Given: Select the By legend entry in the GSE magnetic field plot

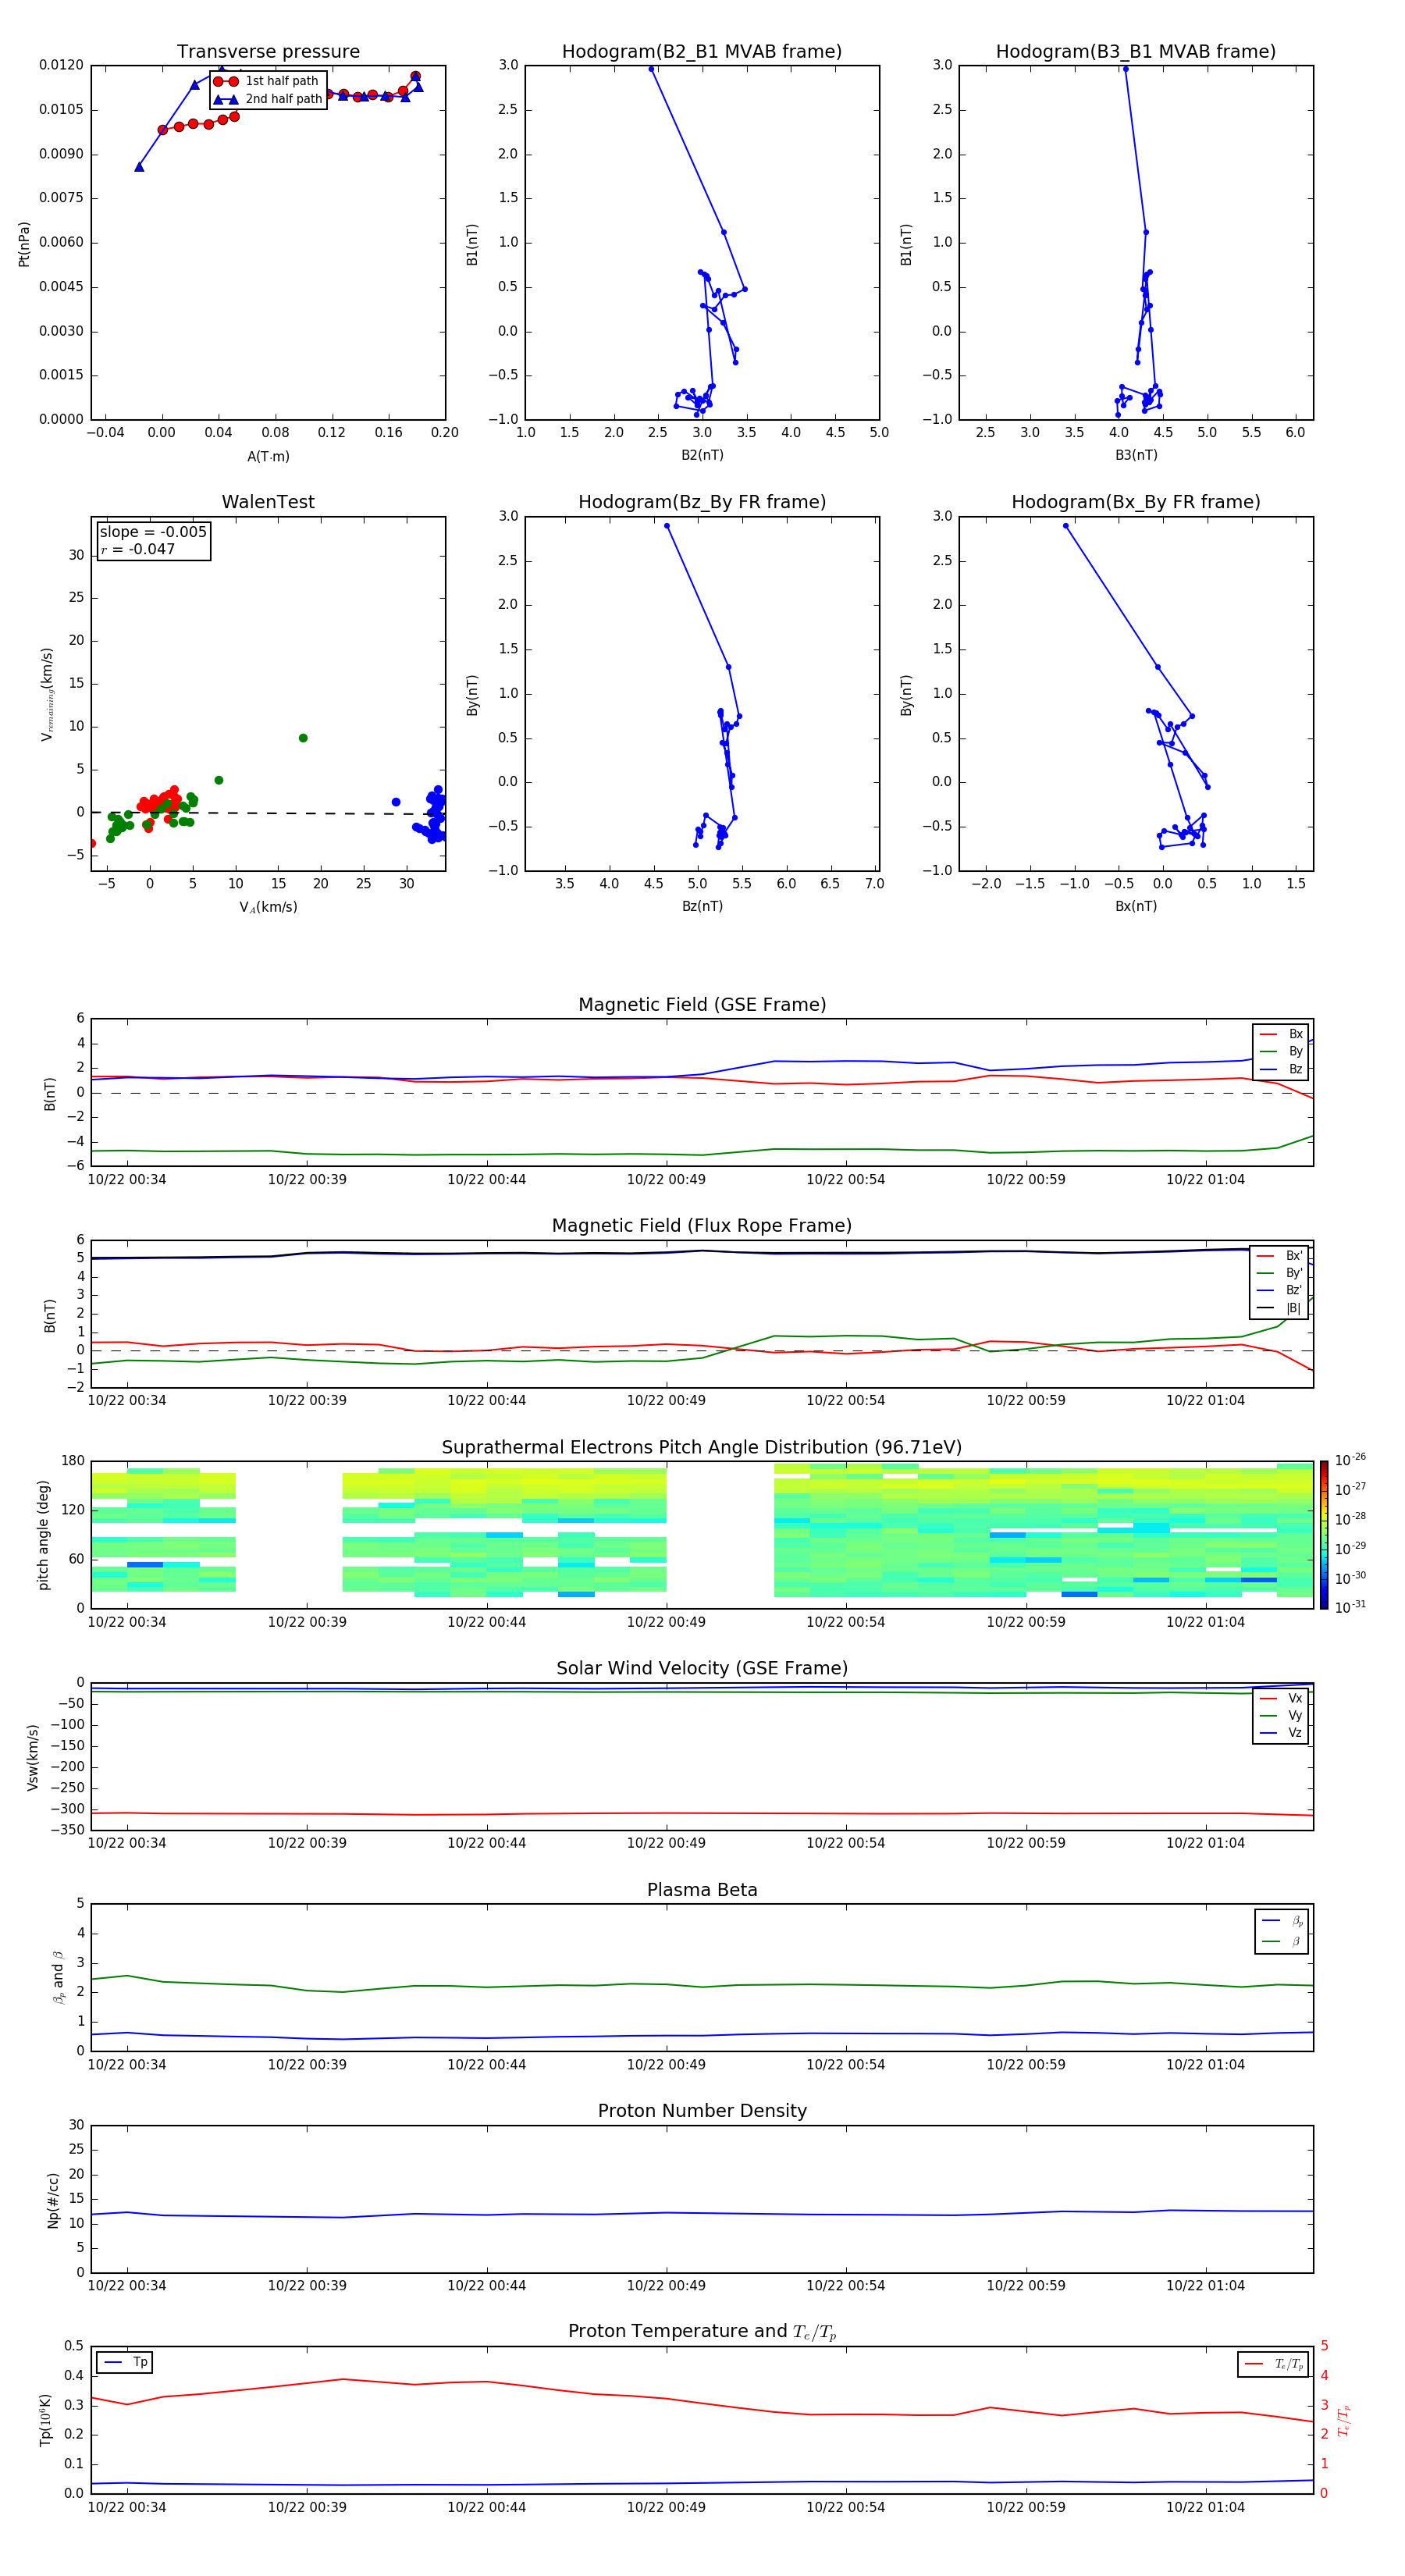Looking at the screenshot, I should coord(1281,1052).
